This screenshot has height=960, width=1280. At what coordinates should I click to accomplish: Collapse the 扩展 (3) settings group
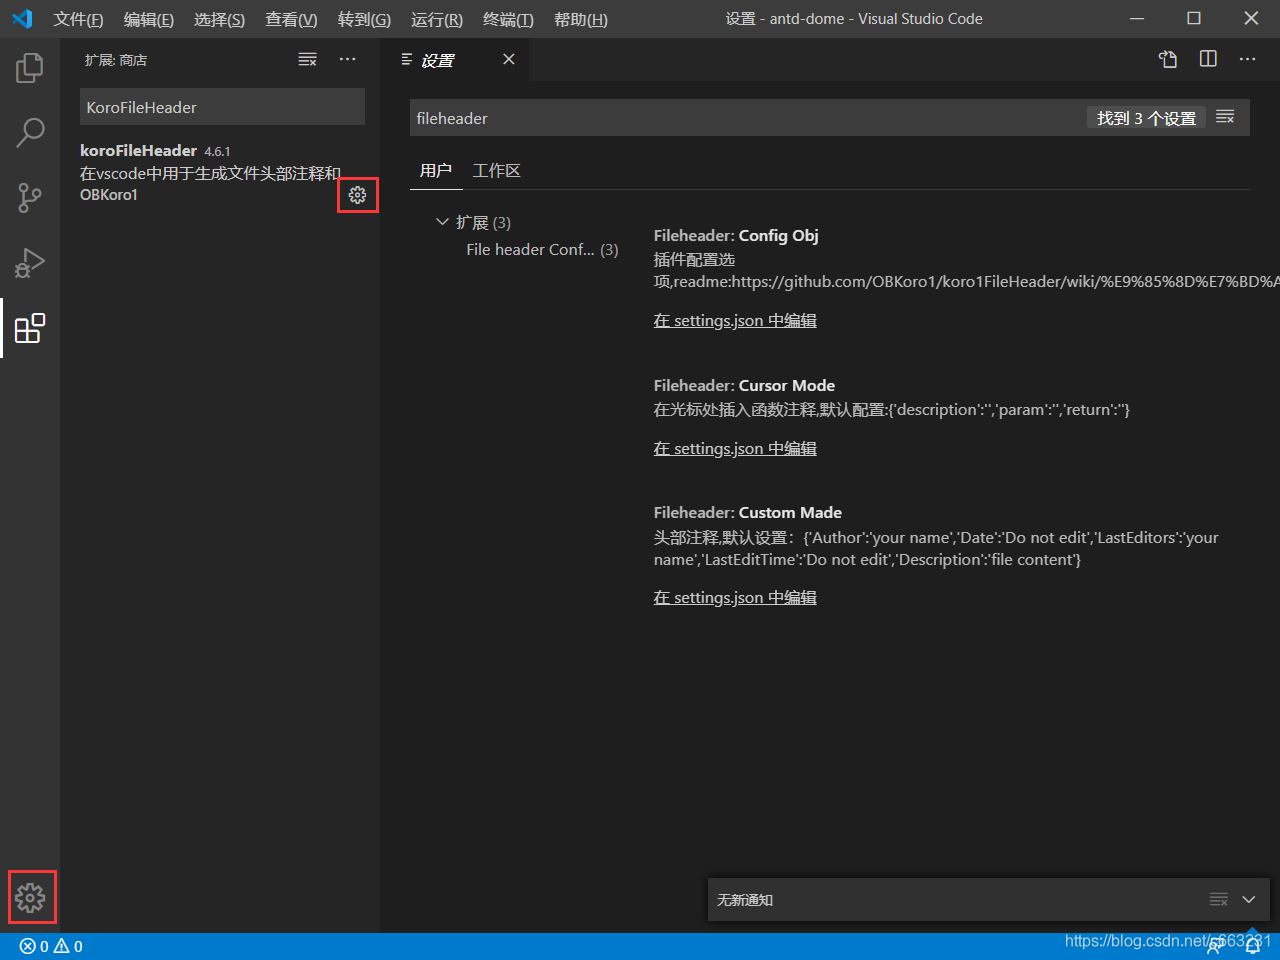443,222
